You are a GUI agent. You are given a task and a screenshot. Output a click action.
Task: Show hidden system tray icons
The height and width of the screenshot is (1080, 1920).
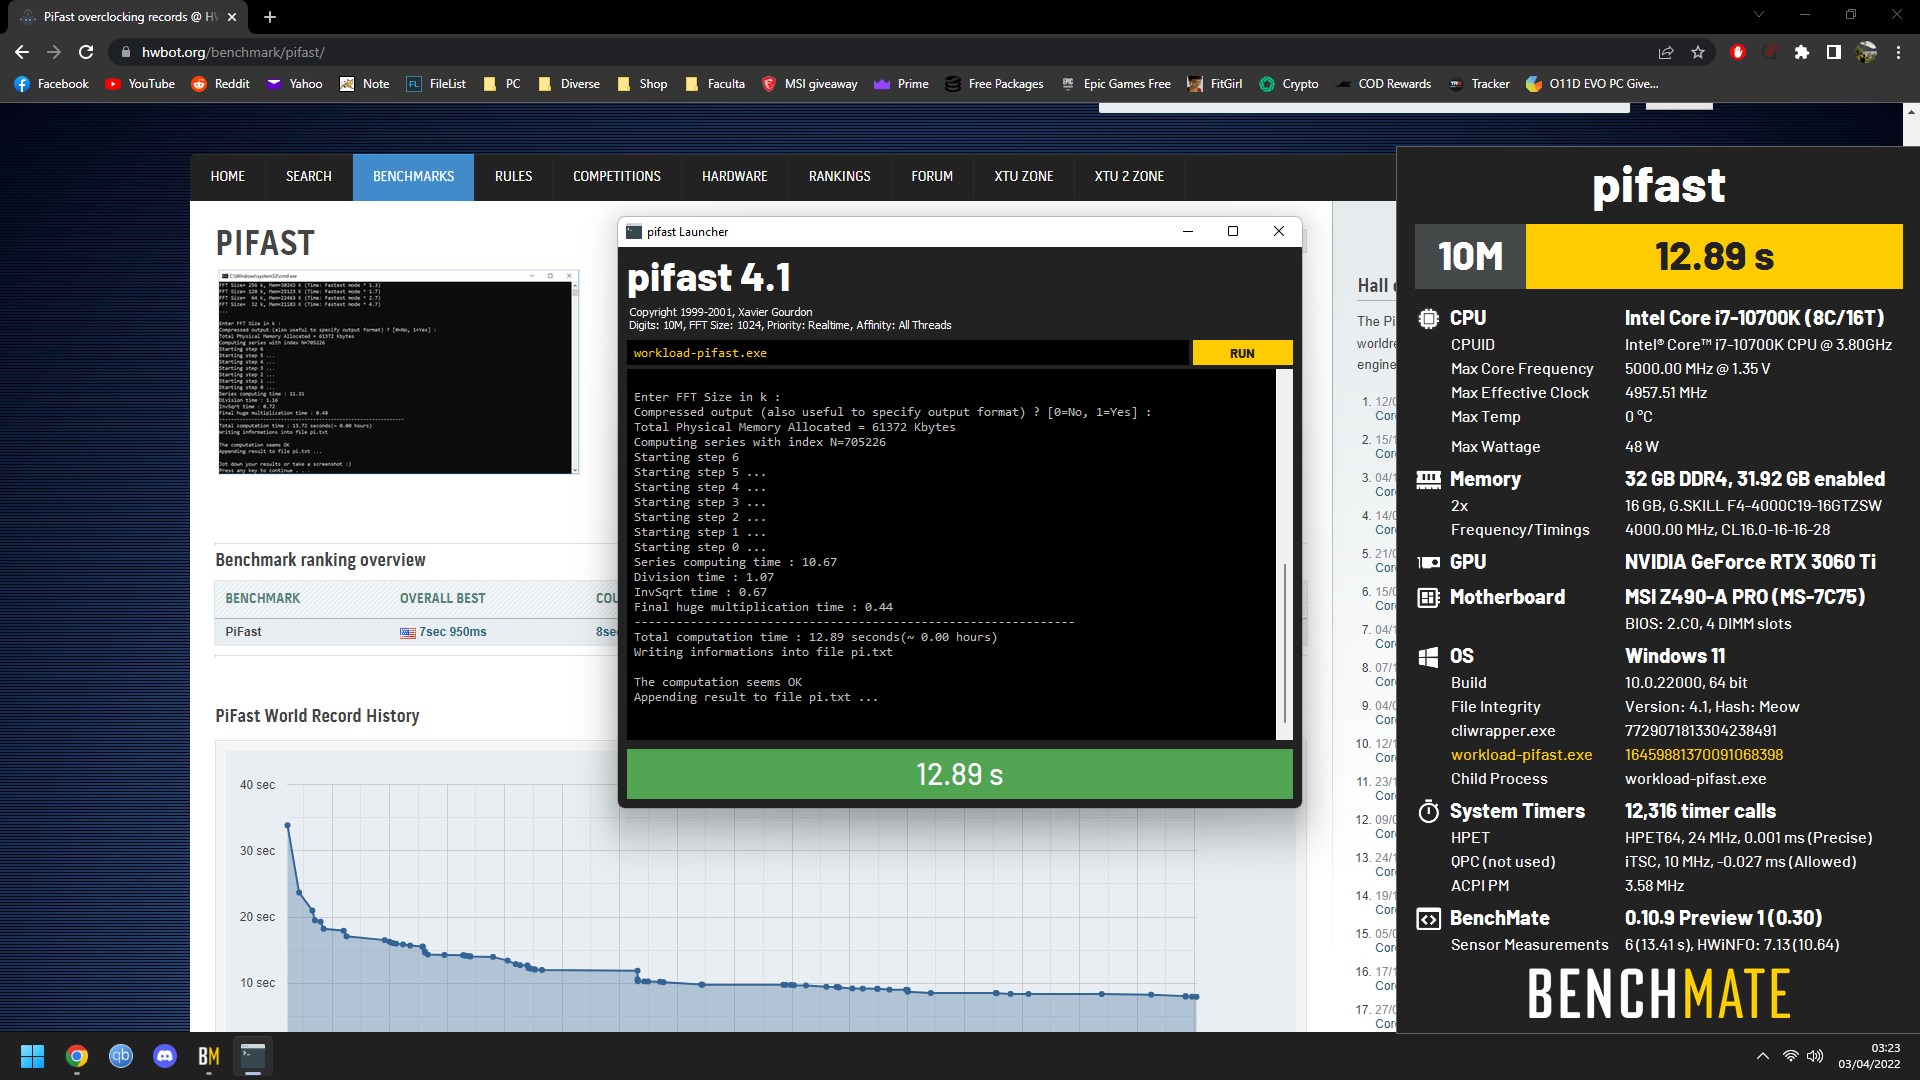pos(1763,1056)
